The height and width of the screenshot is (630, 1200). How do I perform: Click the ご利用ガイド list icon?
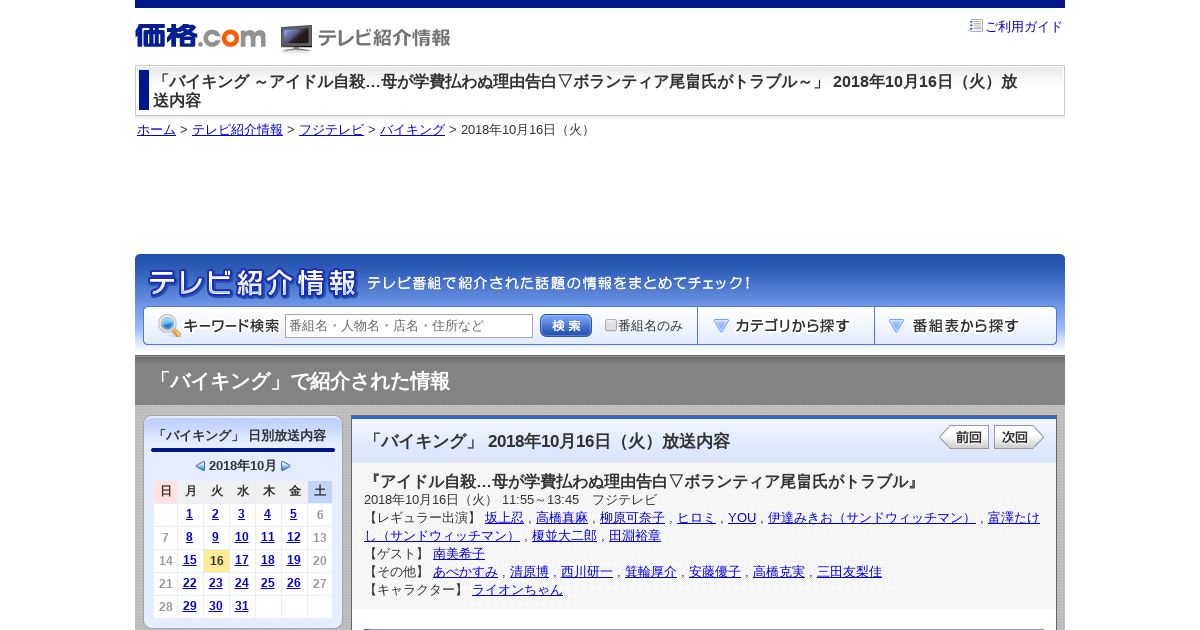pos(976,26)
